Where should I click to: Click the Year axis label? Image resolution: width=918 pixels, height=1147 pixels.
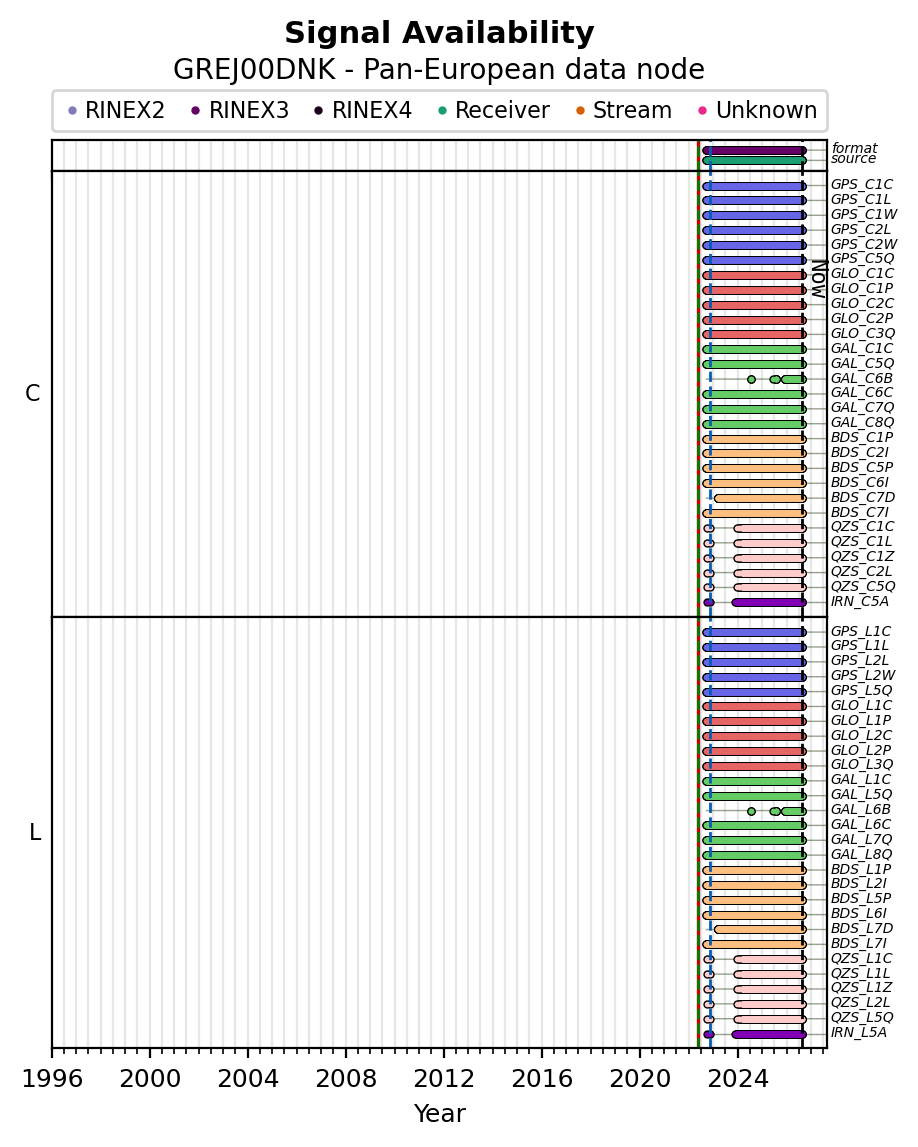tap(440, 1113)
